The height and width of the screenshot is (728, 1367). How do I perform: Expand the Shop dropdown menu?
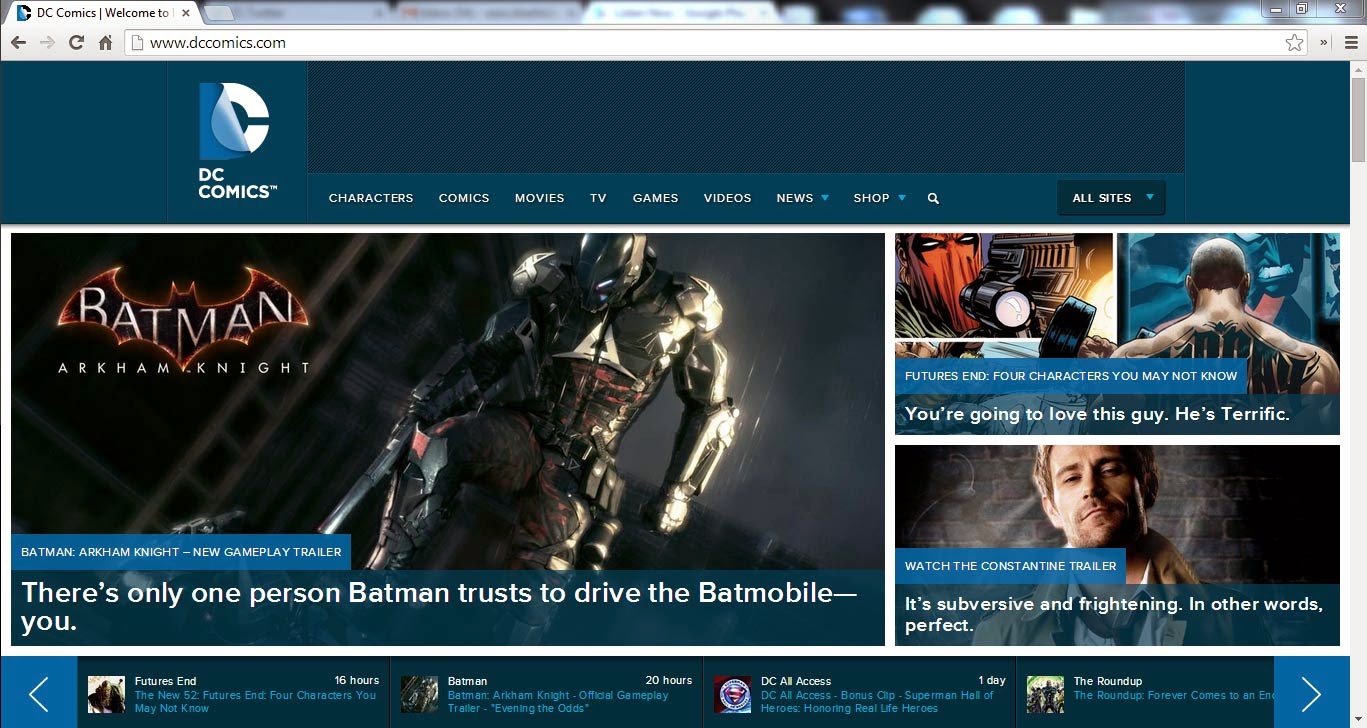(880, 198)
